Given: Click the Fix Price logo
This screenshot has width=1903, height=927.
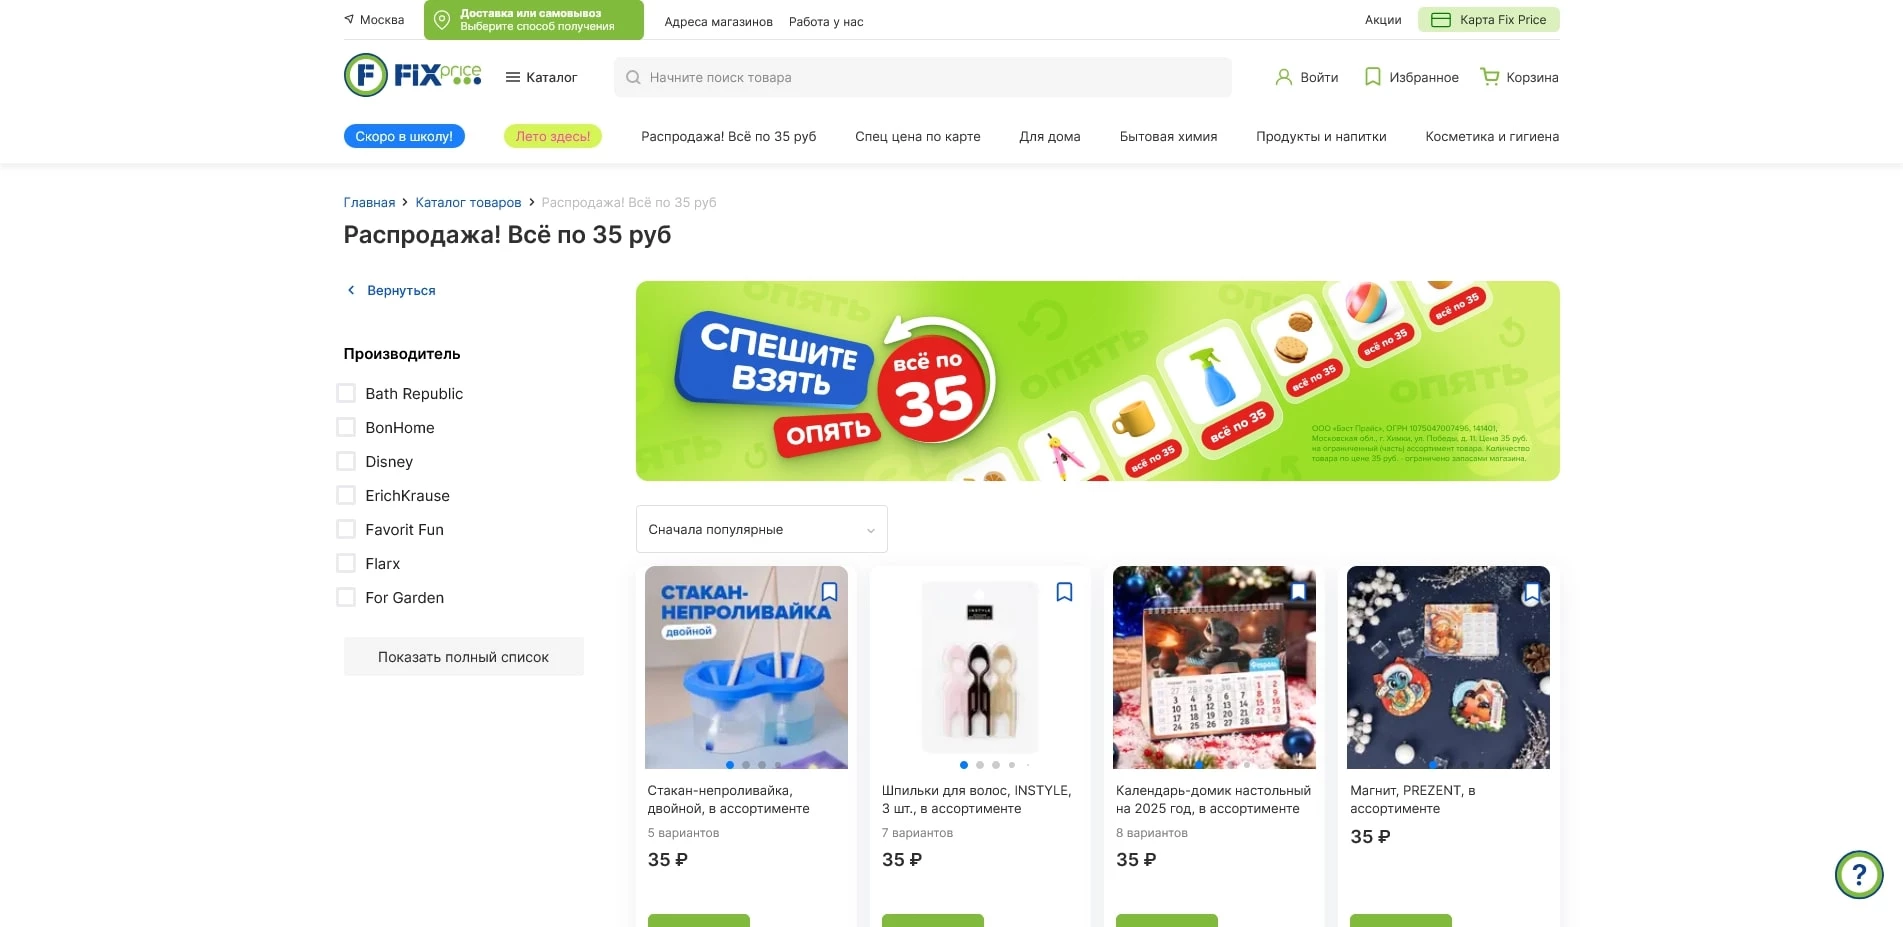Looking at the screenshot, I should tap(413, 75).
